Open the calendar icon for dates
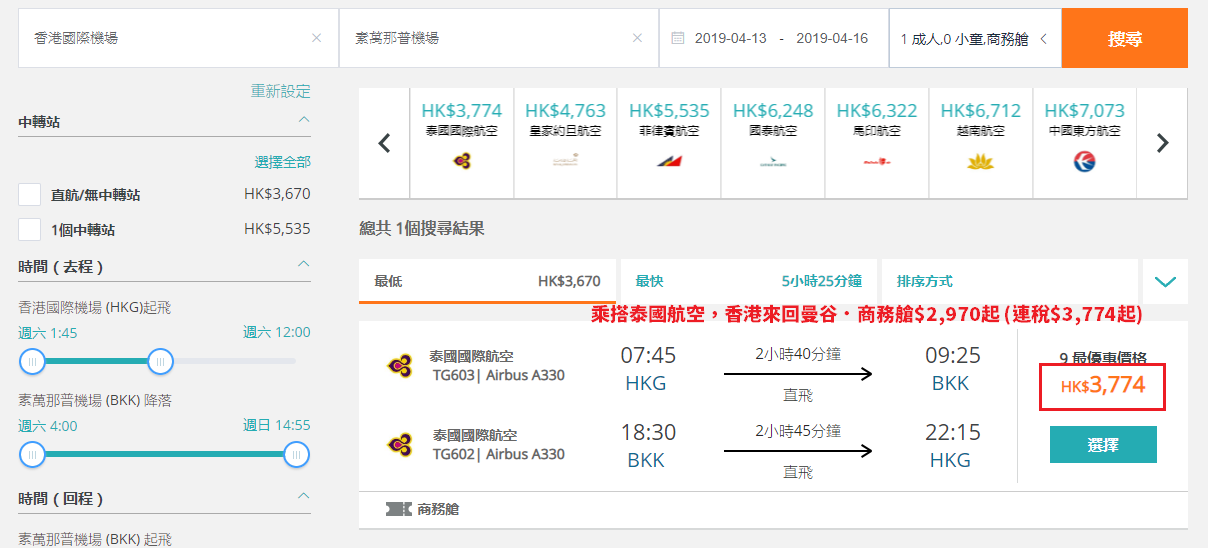The width and height of the screenshot is (1208, 548). tap(678, 38)
